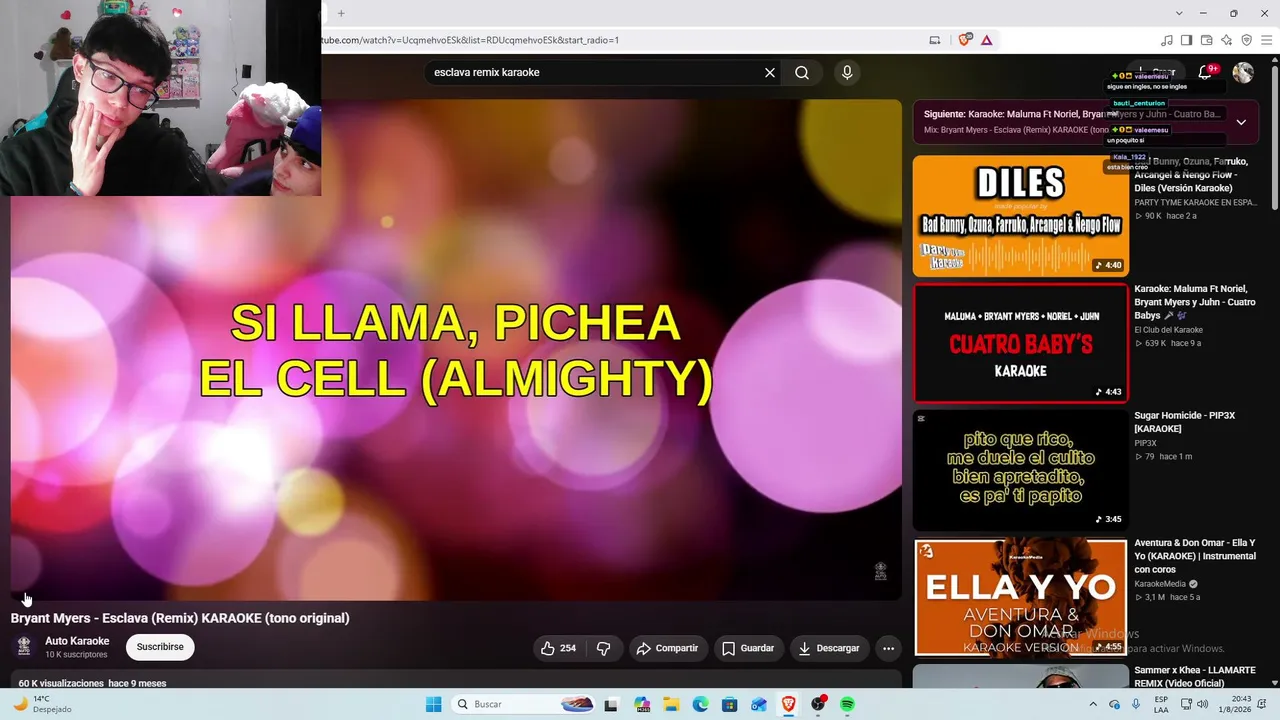Viewport: 1280px width, 720px height.
Task: Open 'Karaoke: Maluma Ft Noriel' video title link
Action: 1195,302
